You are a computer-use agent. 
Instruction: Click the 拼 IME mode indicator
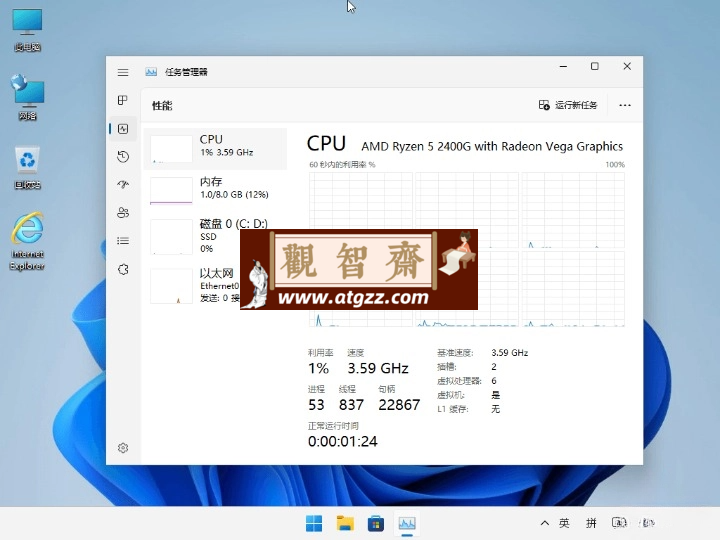591,523
